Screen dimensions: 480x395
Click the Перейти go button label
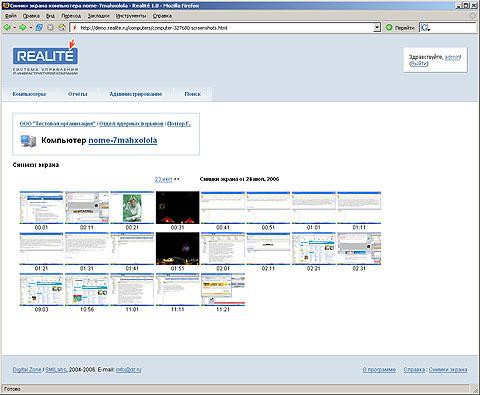click(x=405, y=28)
